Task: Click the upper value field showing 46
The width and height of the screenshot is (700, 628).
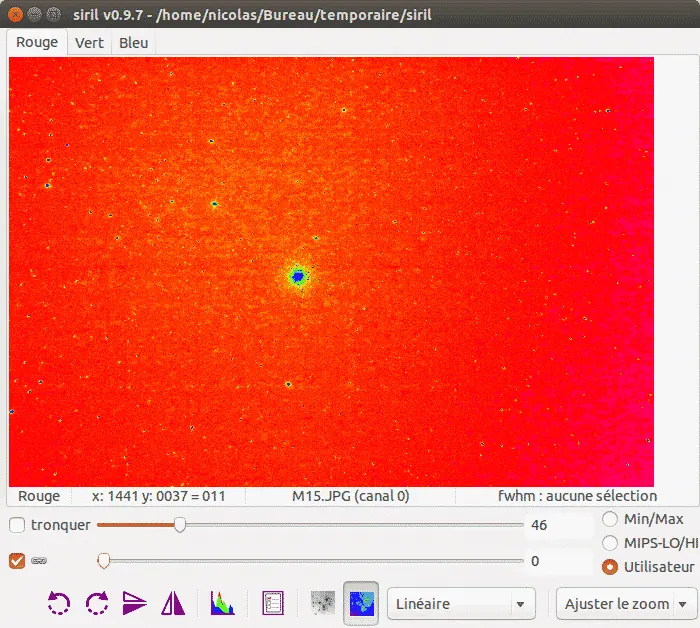Action: coord(560,525)
